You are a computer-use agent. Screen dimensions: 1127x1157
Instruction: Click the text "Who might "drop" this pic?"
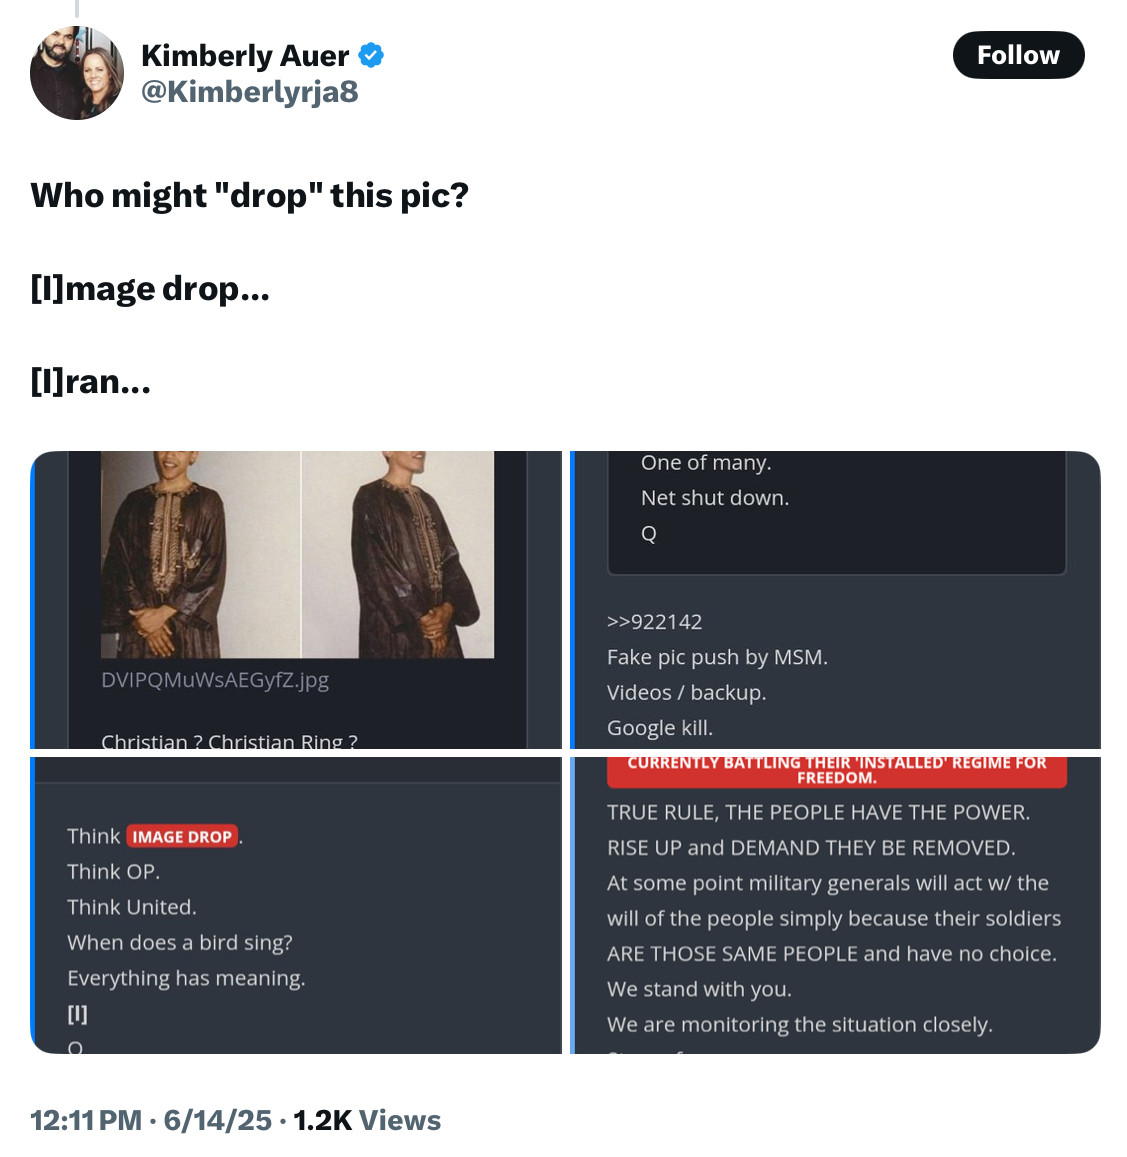click(249, 195)
